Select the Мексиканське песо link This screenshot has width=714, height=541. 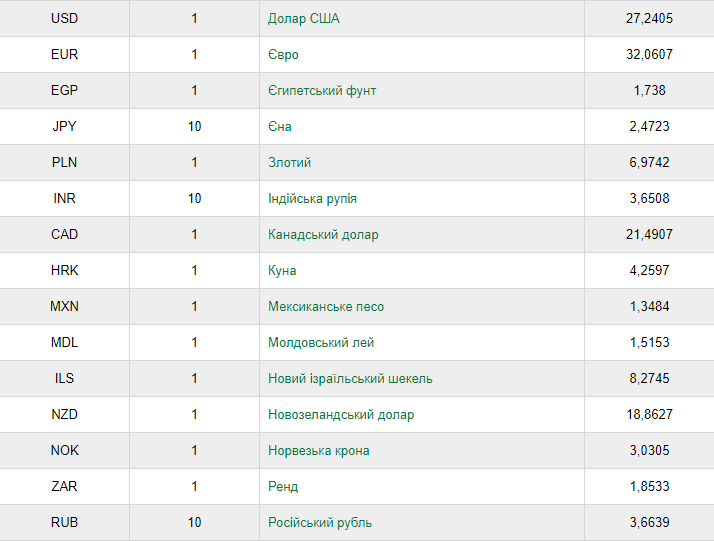[326, 306]
